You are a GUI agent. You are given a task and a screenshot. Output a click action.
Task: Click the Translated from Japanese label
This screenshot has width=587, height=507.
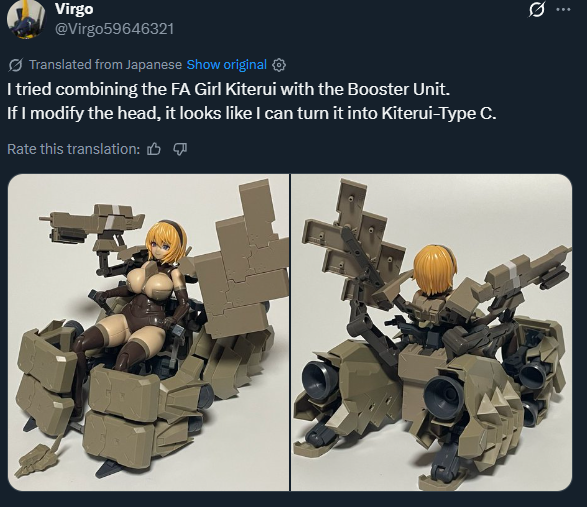(105, 65)
